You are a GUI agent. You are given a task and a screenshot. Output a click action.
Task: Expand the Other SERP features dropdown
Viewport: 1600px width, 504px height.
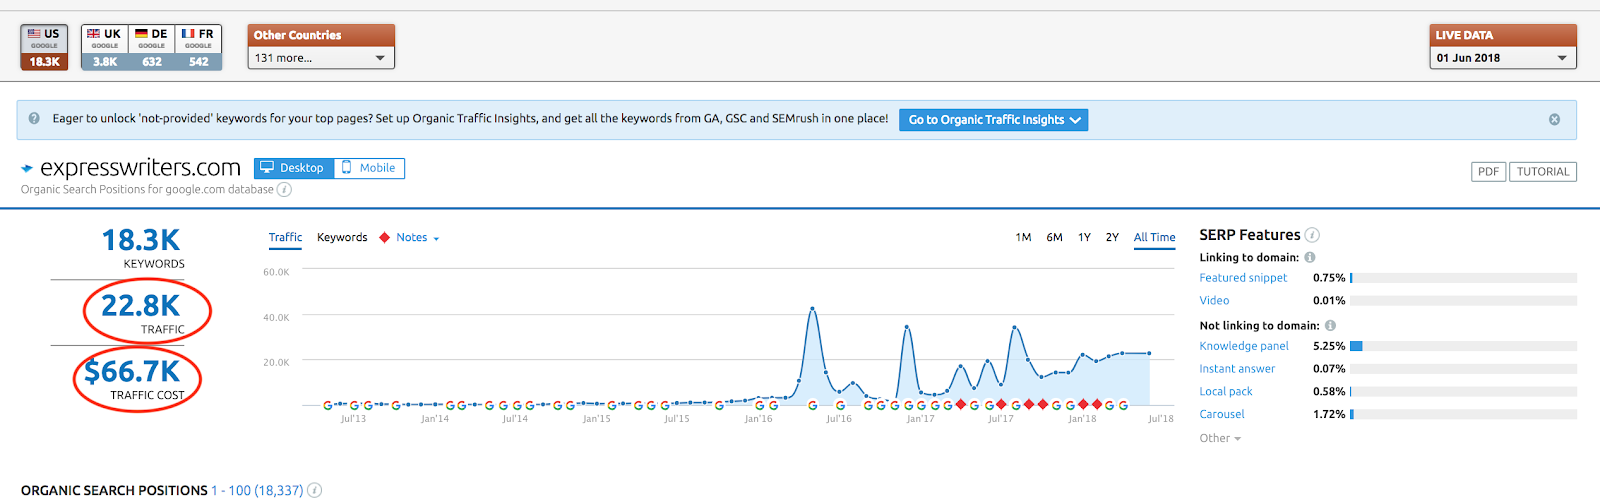click(x=1220, y=438)
